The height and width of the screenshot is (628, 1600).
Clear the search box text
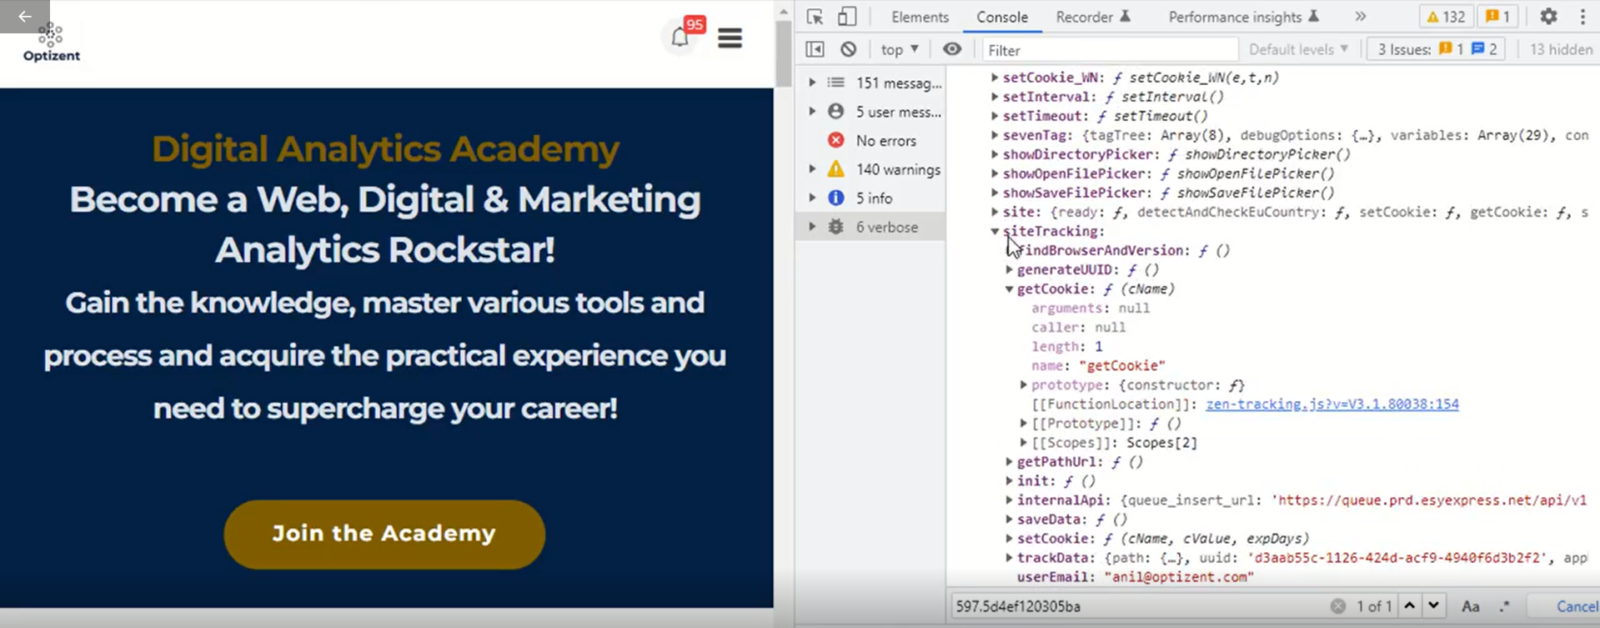pyautogui.click(x=1338, y=606)
